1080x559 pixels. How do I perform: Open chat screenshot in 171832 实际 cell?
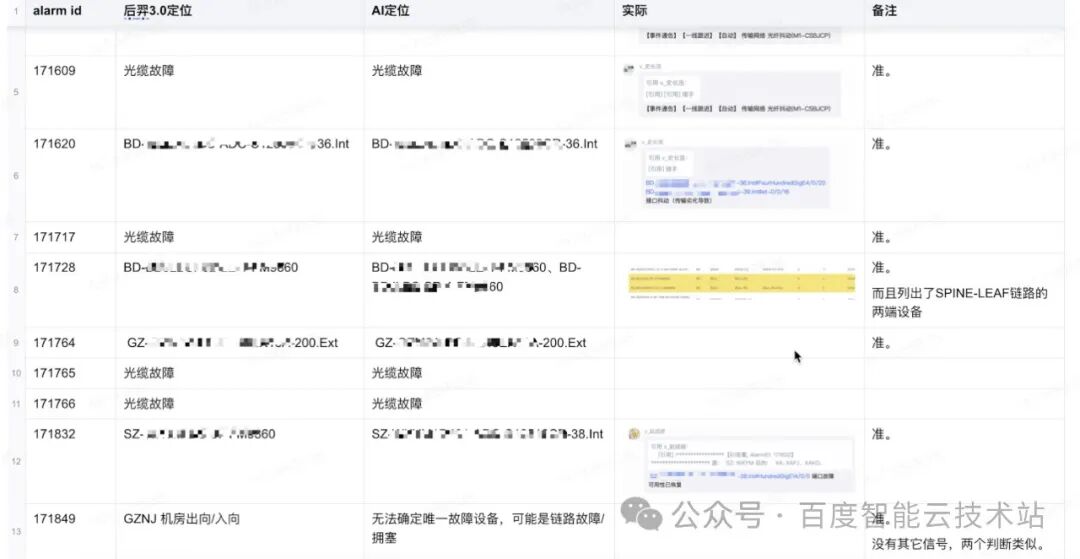coord(741,460)
